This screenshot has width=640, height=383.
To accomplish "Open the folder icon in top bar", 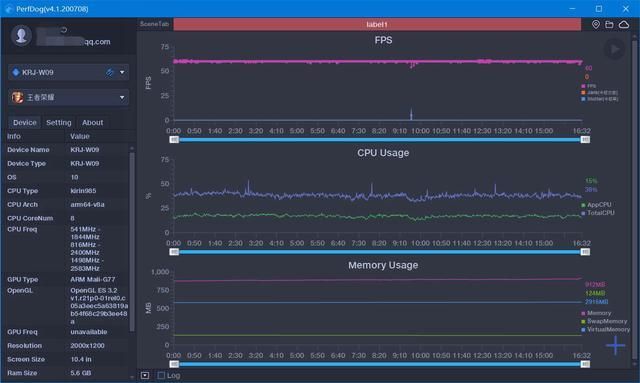I will pos(609,24).
